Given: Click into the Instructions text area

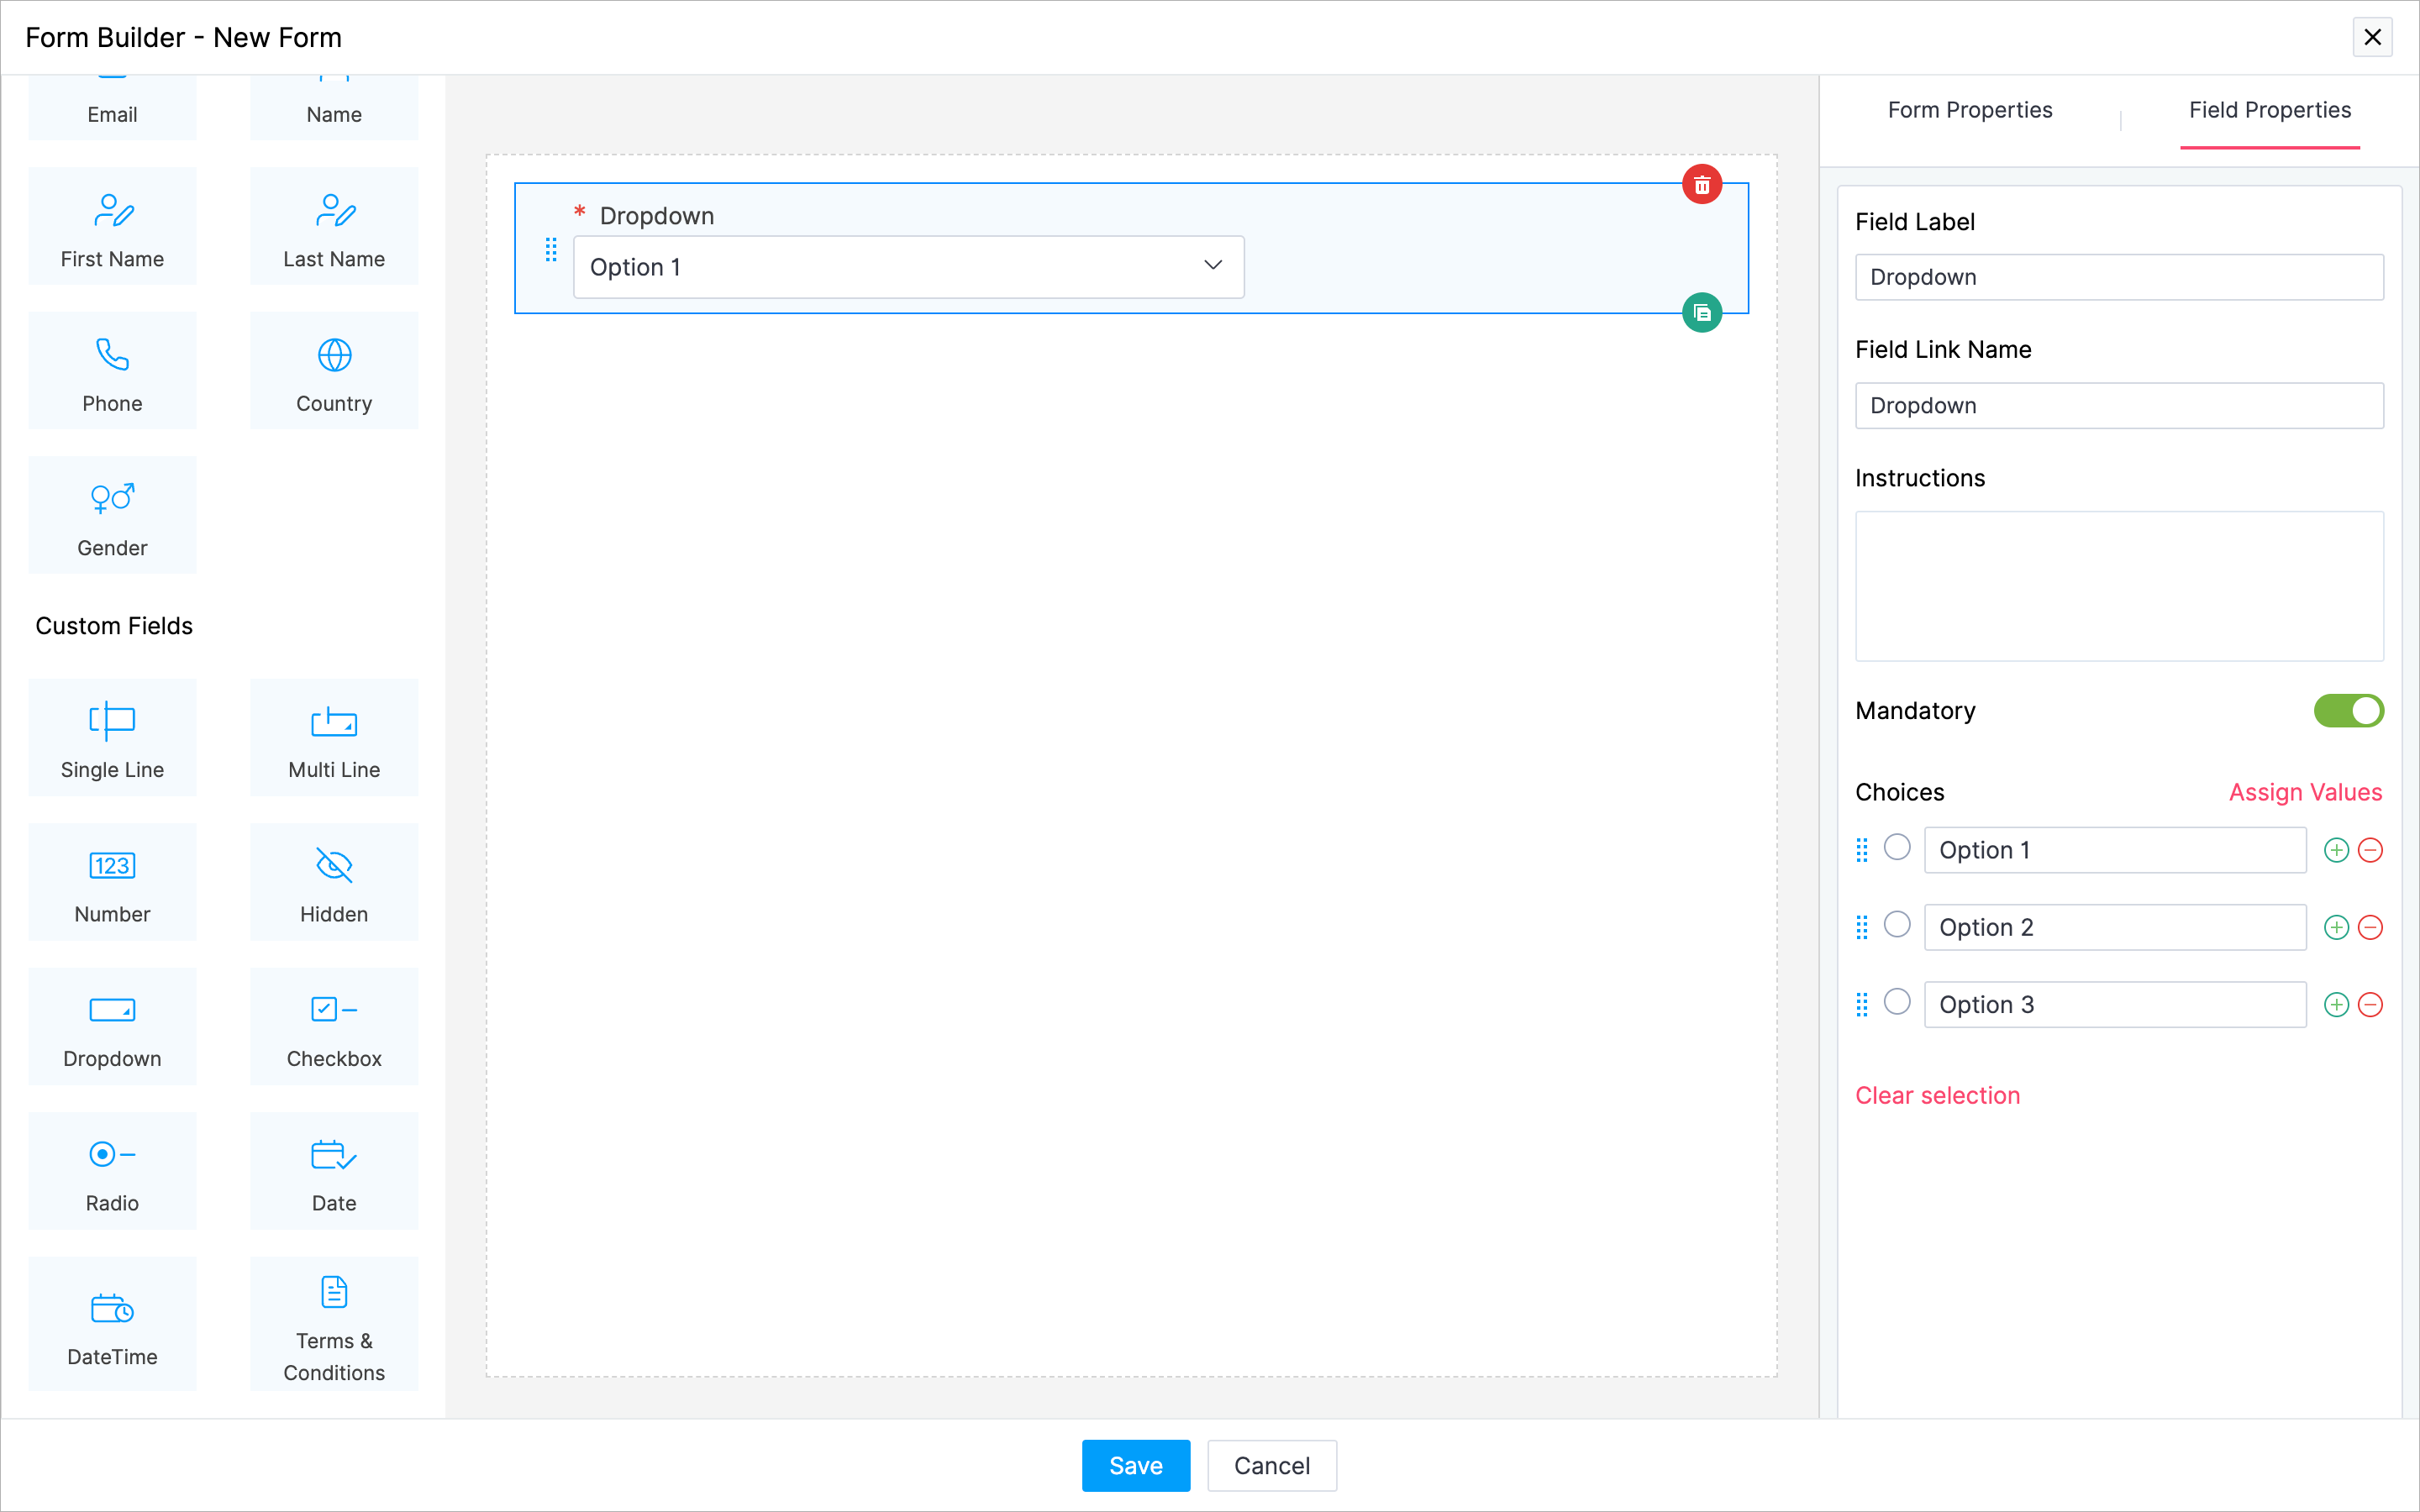Looking at the screenshot, I should (x=2118, y=586).
